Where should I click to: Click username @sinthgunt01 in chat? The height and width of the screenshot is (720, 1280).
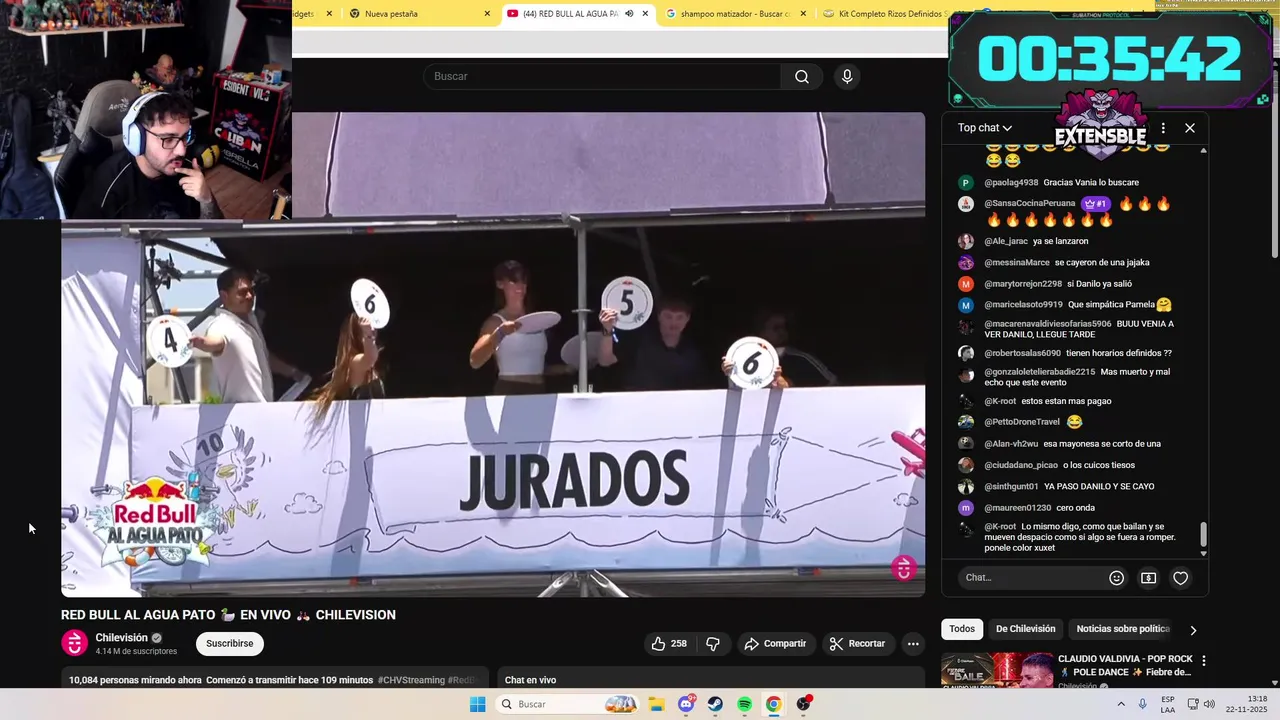1011,487
